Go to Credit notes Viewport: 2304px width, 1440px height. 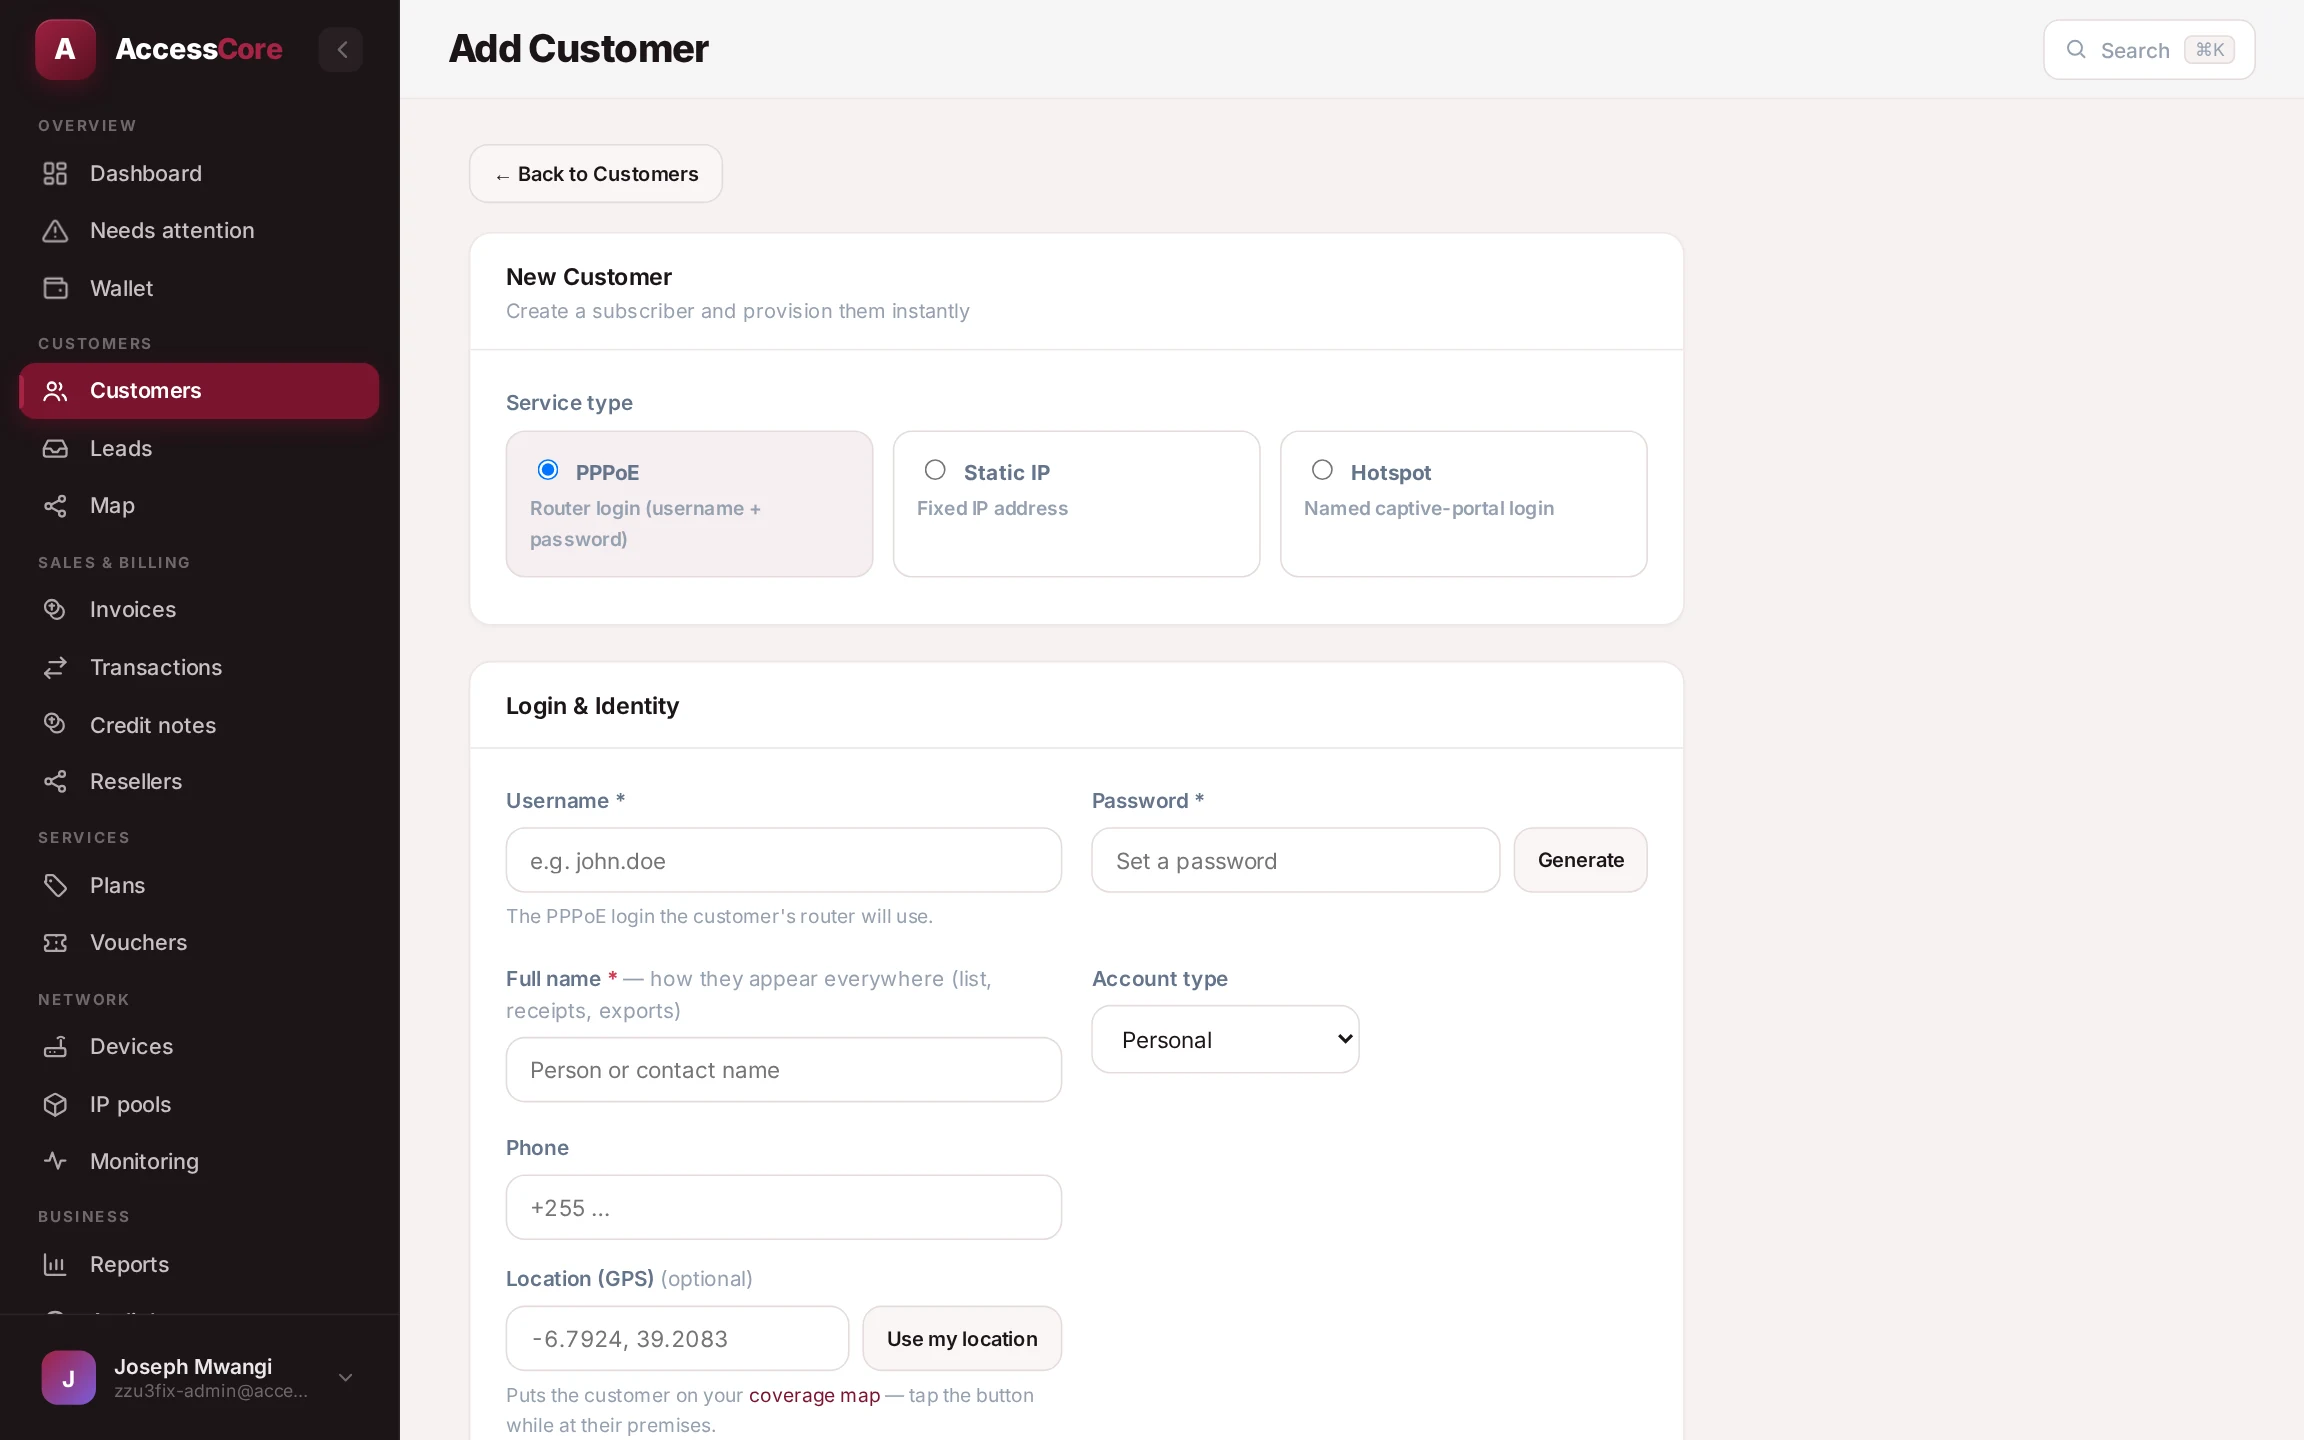coord(199,724)
